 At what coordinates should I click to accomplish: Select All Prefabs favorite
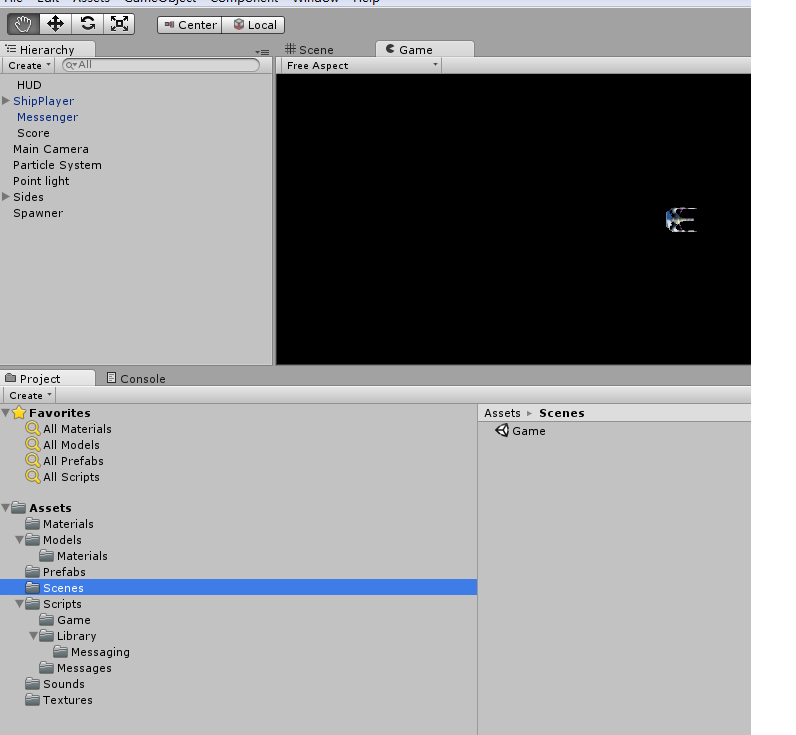[74, 461]
